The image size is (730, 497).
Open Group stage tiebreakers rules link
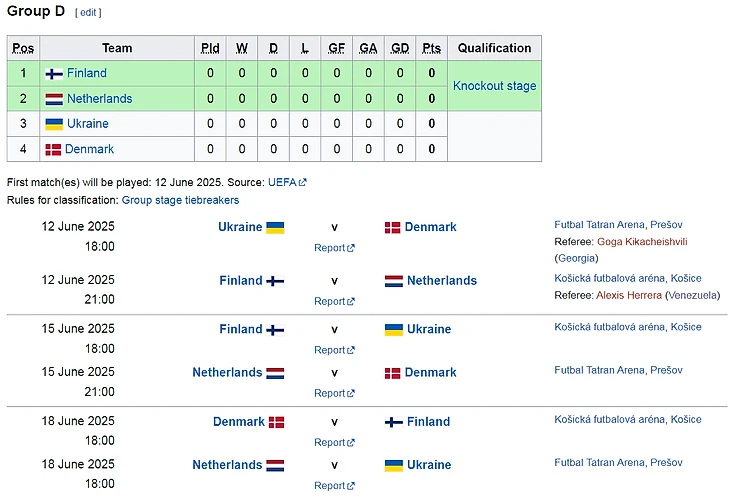(180, 200)
